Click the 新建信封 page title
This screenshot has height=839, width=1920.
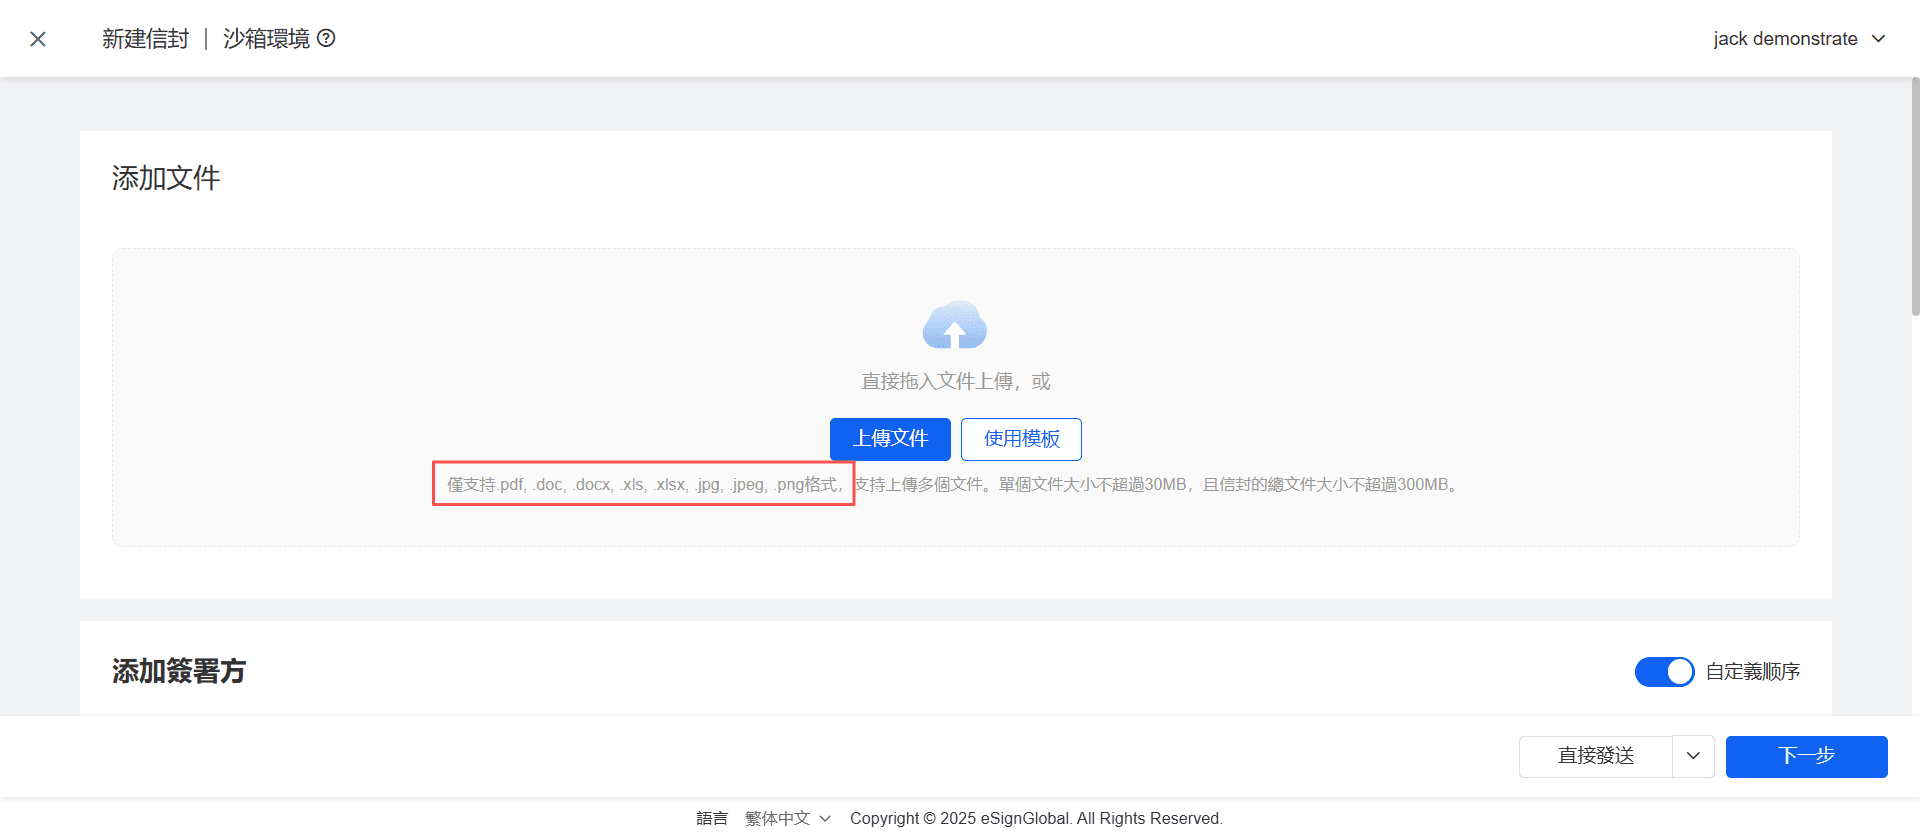click(145, 39)
